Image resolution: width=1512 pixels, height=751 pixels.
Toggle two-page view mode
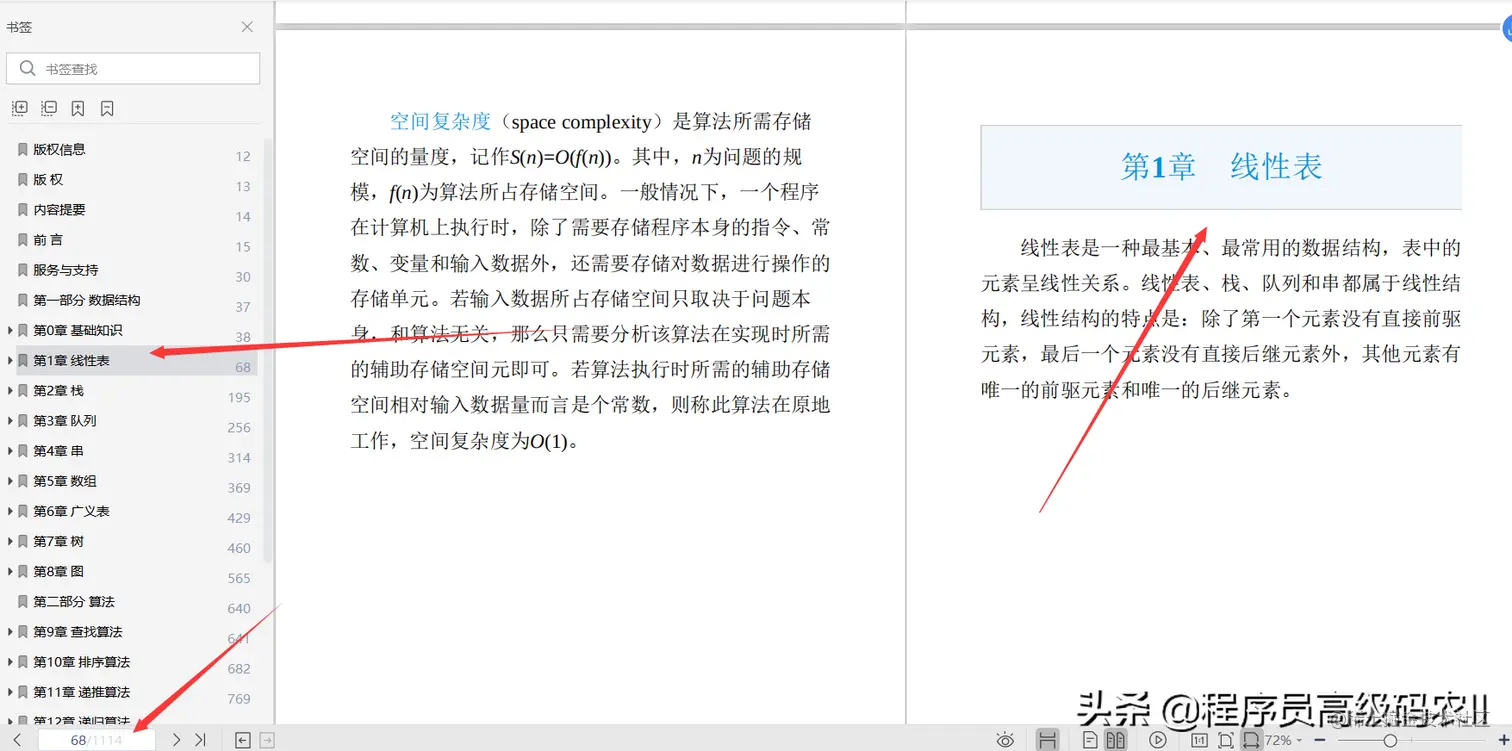[1116, 739]
